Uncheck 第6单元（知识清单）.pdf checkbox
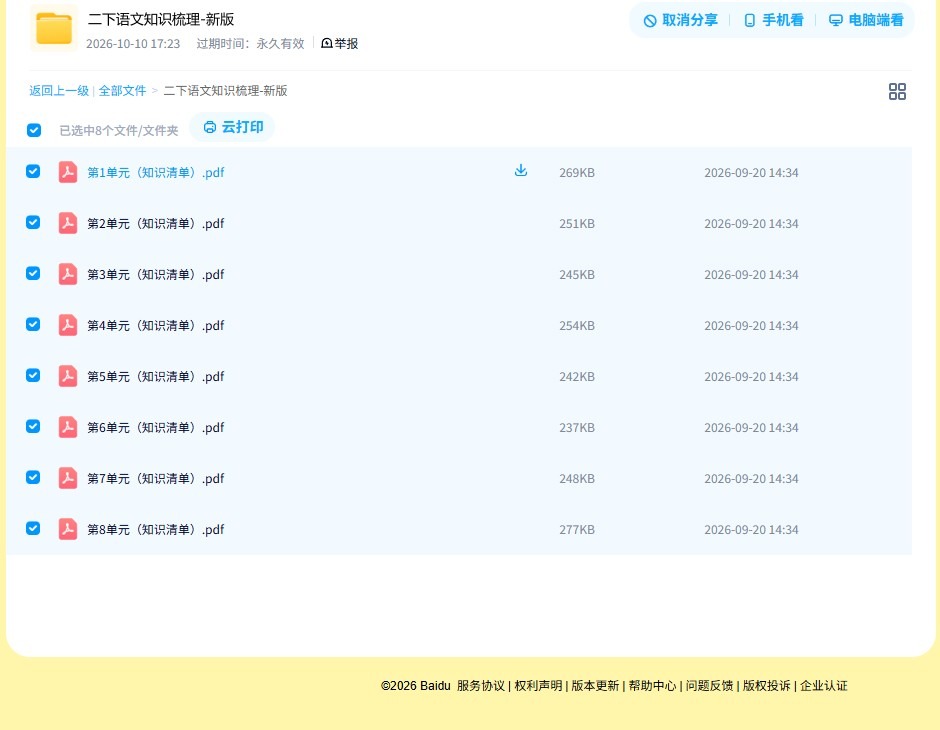 pyautogui.click(x=33, y=426)
